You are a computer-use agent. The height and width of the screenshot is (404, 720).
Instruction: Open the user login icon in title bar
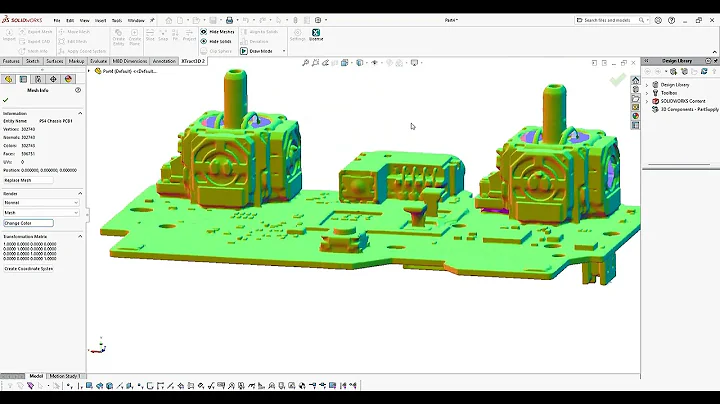pos(658,20)
